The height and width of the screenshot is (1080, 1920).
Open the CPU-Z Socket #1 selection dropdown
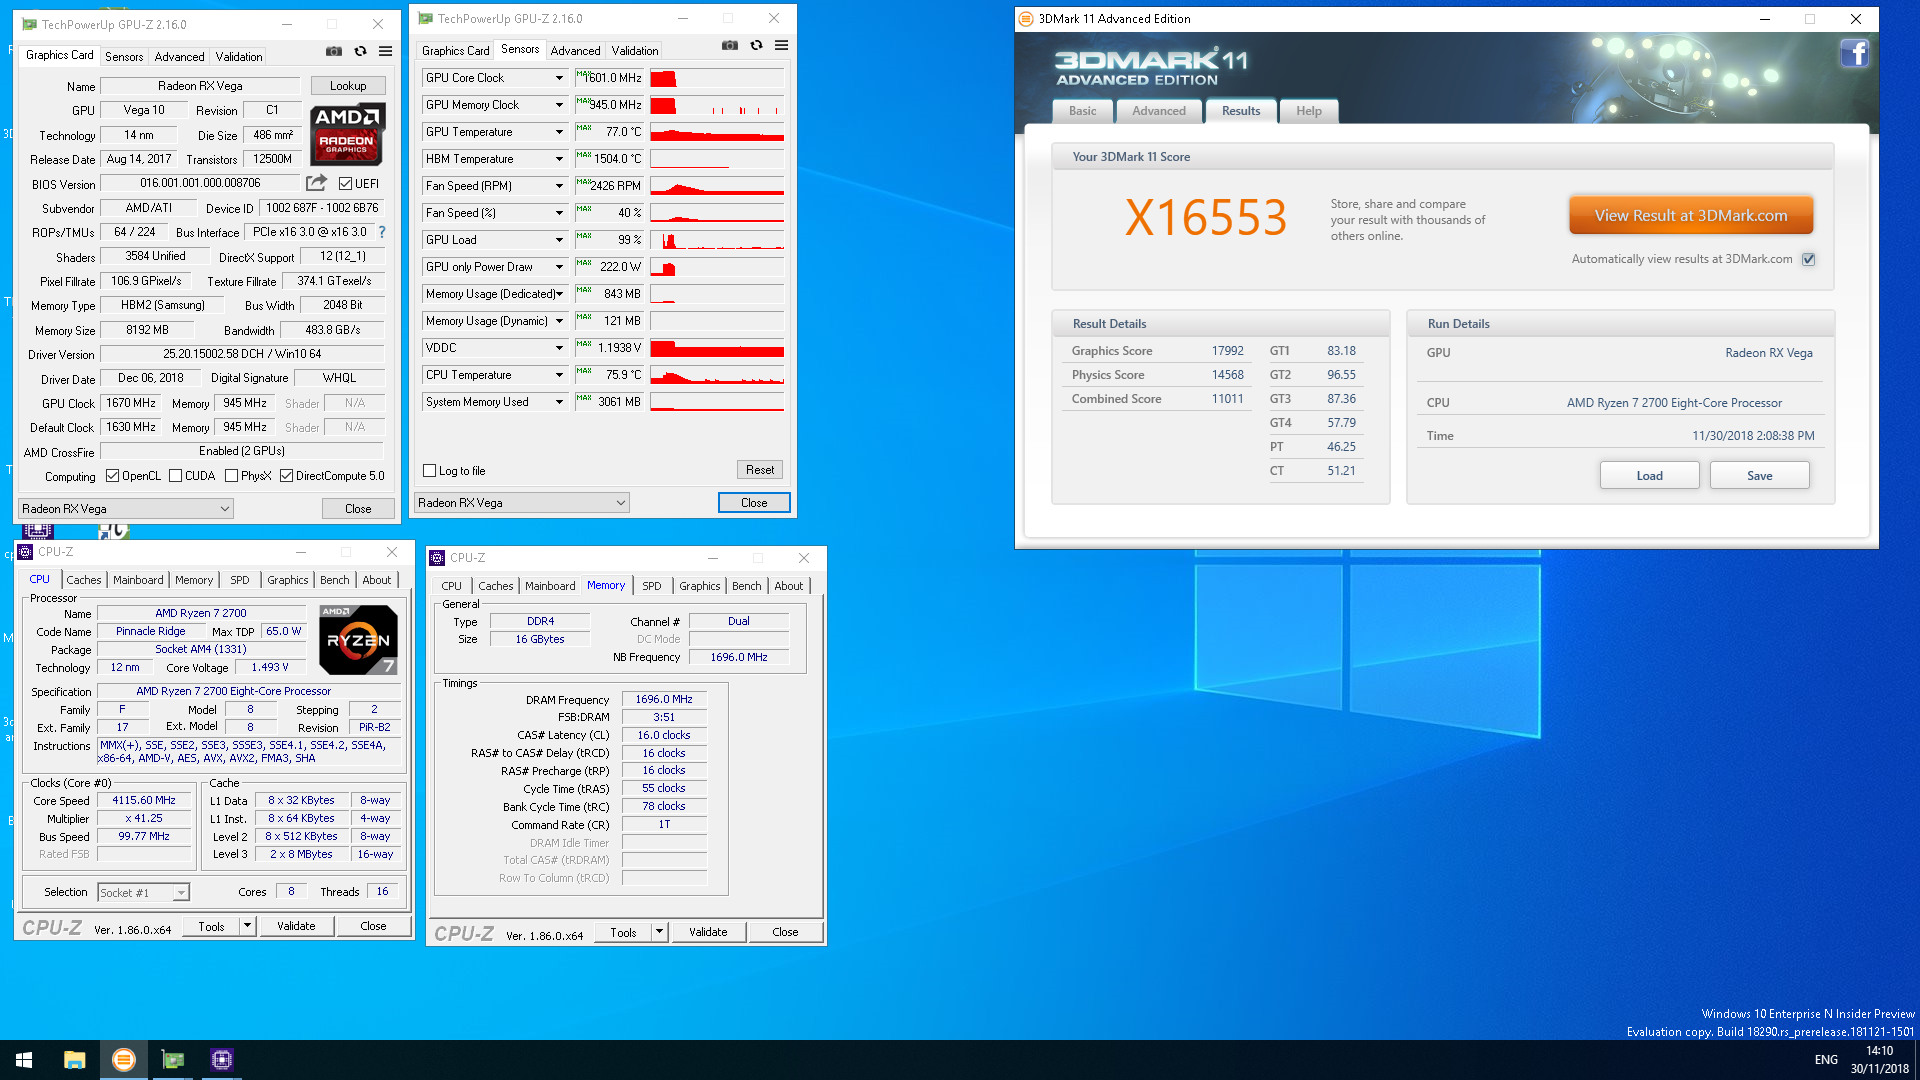pos(143,893)
